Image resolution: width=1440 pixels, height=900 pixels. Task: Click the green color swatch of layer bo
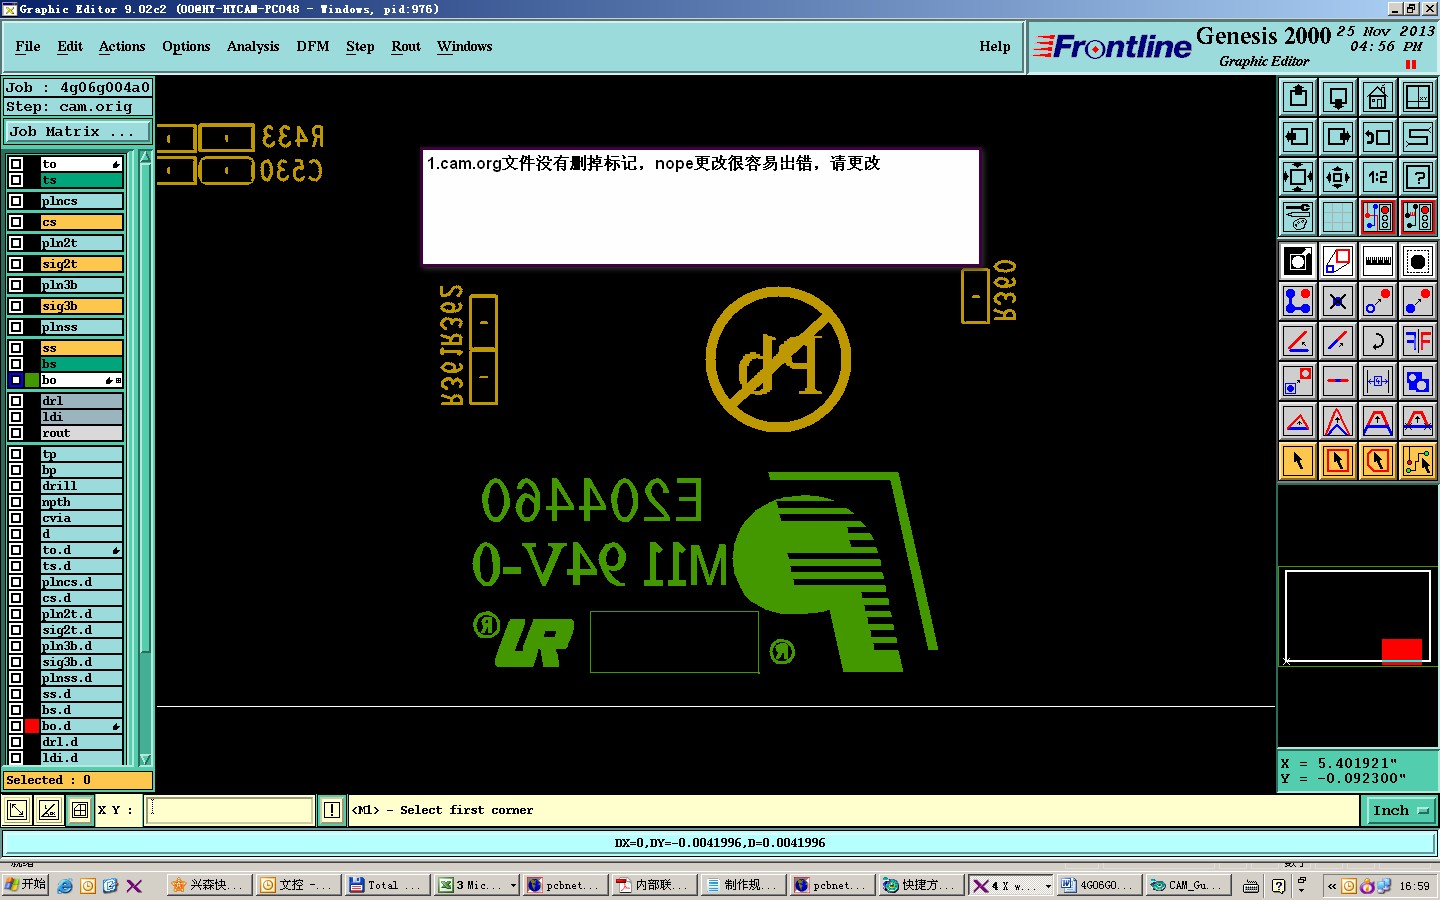(x=32, y=380)
